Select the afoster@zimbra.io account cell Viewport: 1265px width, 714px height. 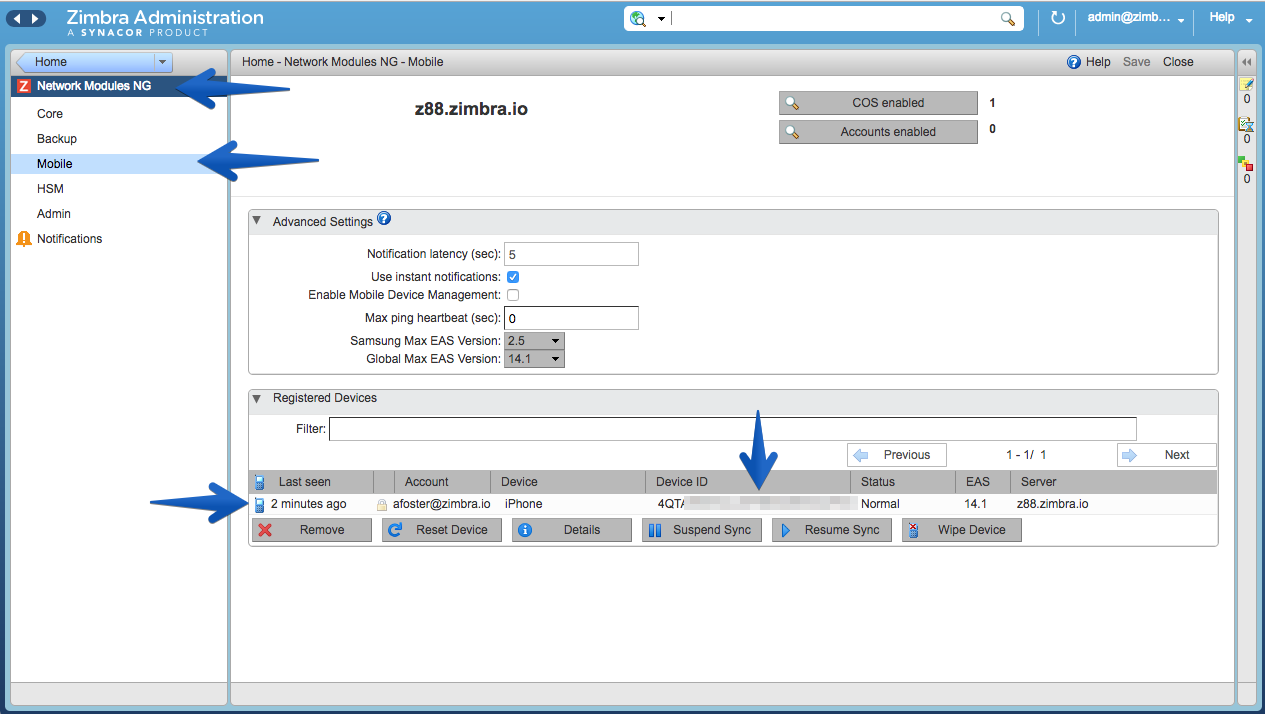click(x=442, y=504)
